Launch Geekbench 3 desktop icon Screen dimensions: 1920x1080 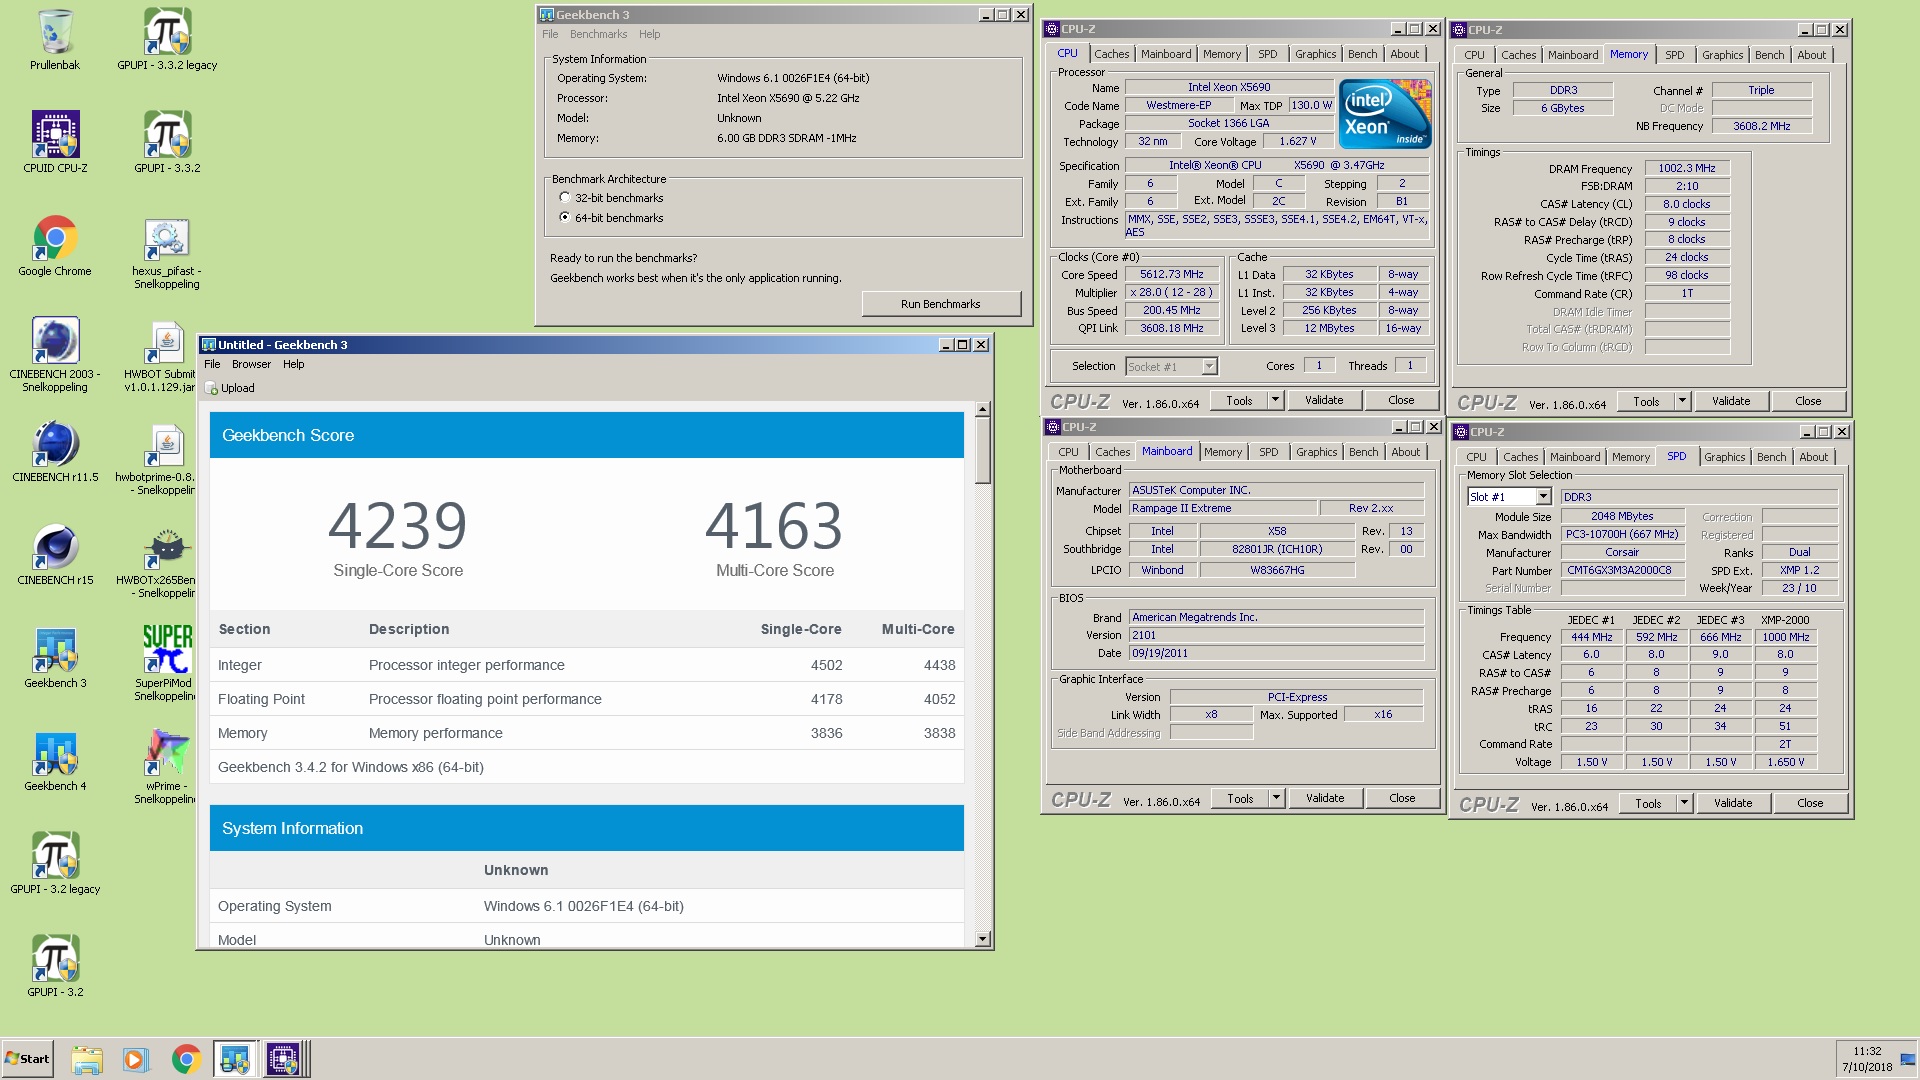coord(55,658)
